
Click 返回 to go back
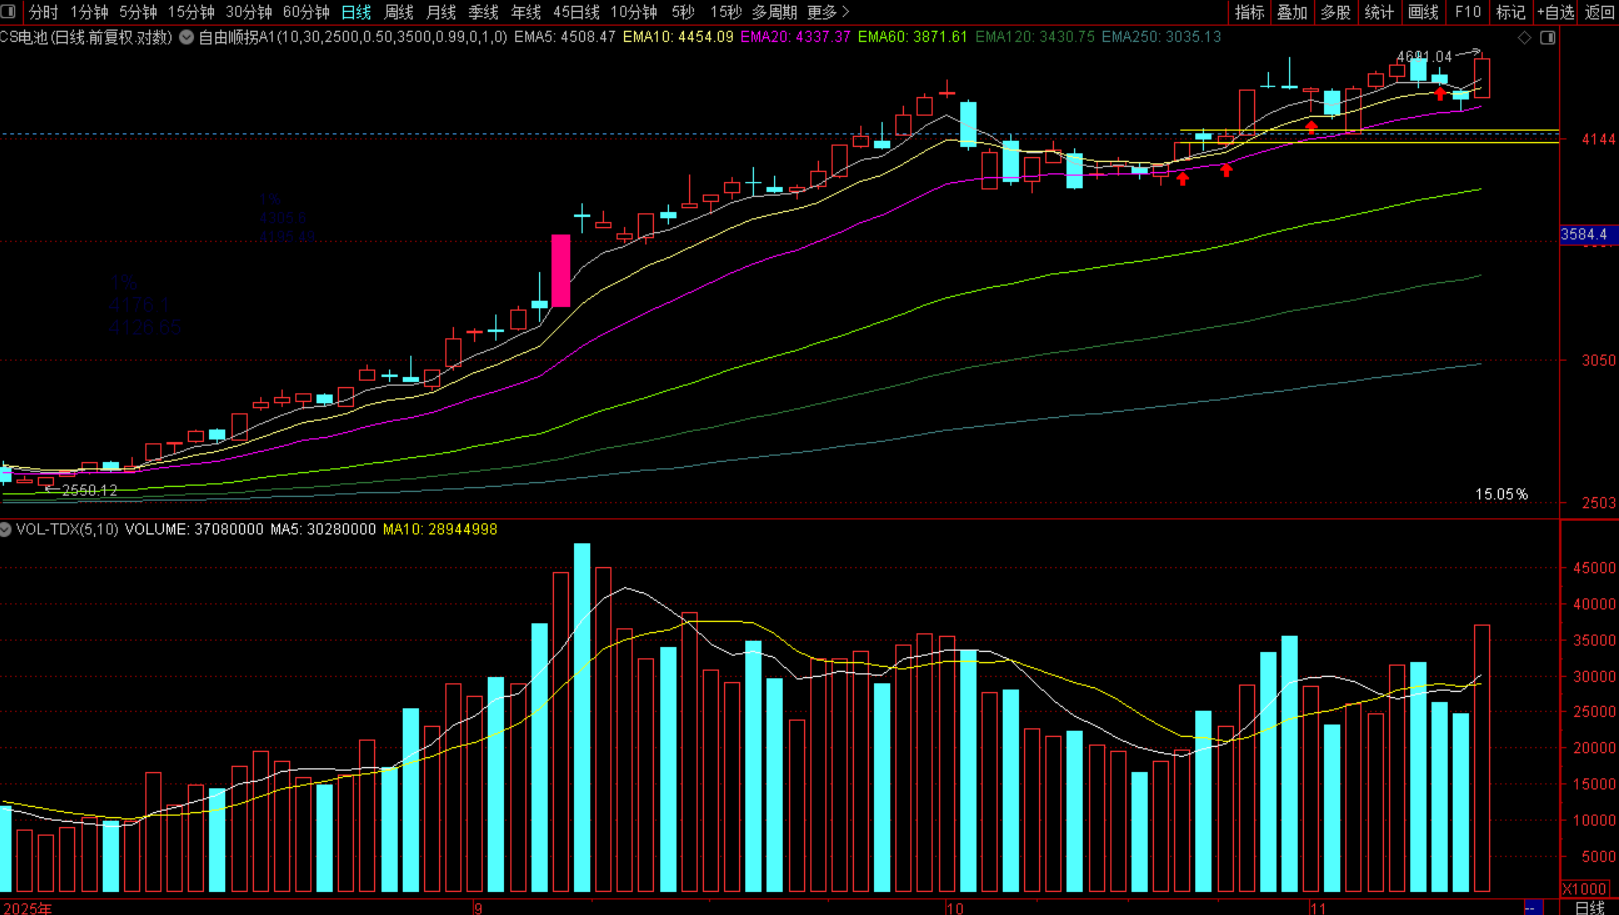(1600, 12)
